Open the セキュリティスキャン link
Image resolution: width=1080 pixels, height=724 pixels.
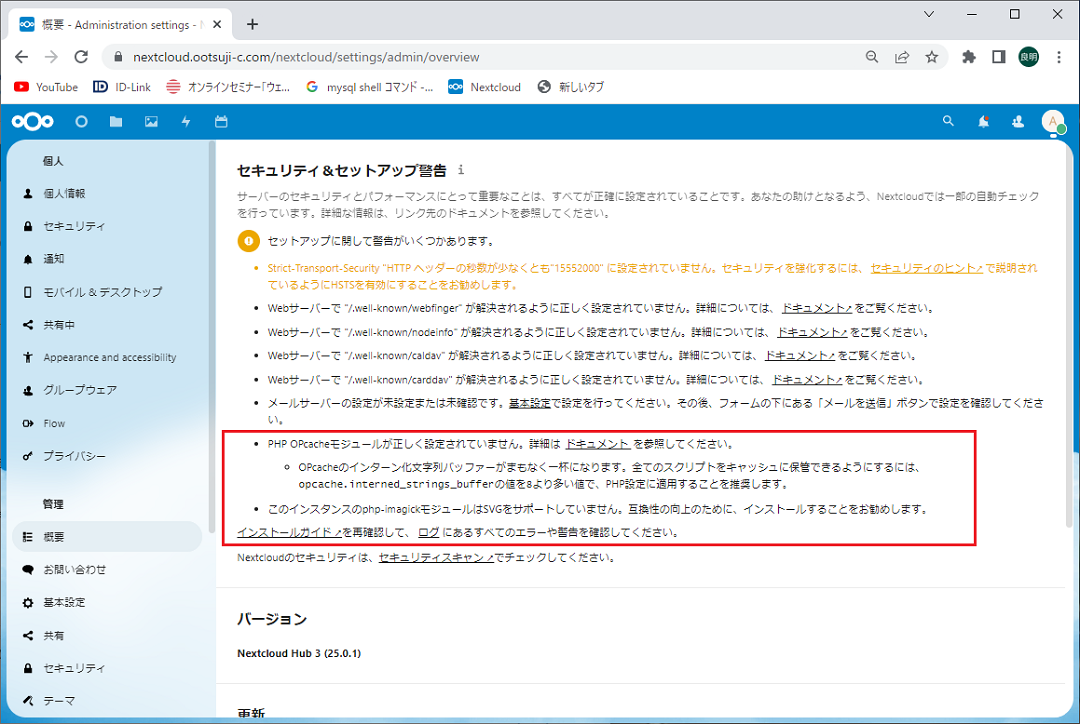435,558
